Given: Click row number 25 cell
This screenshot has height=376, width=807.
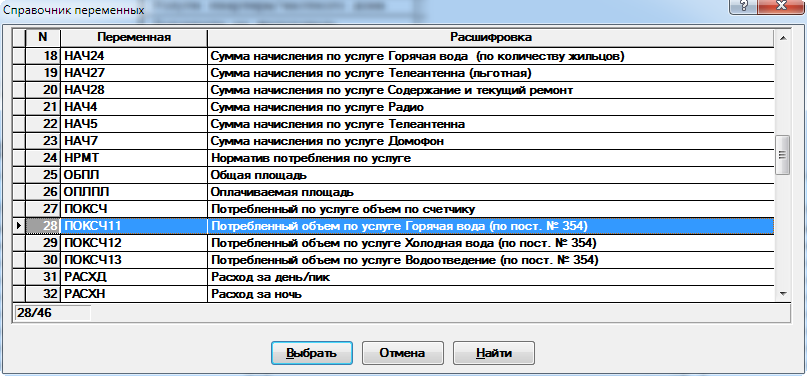Looking at the screenshot, I should (x=43, y=175).
